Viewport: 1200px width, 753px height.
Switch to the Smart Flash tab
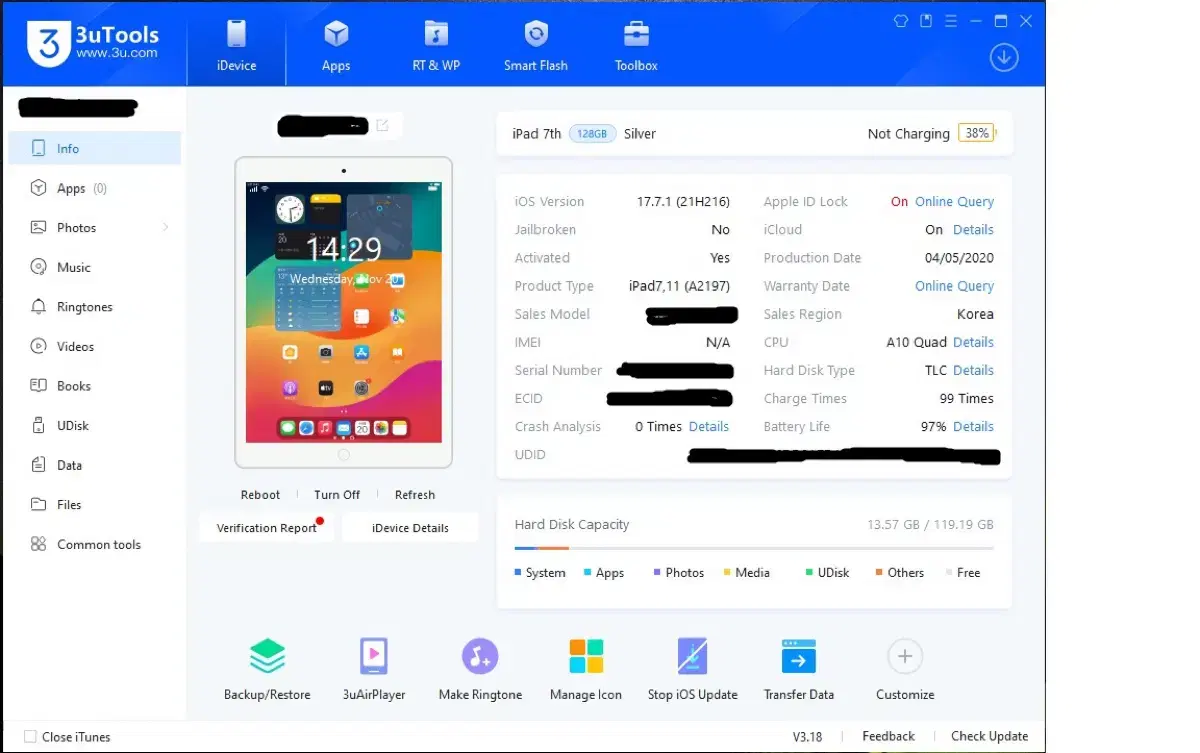coord(536,46)
